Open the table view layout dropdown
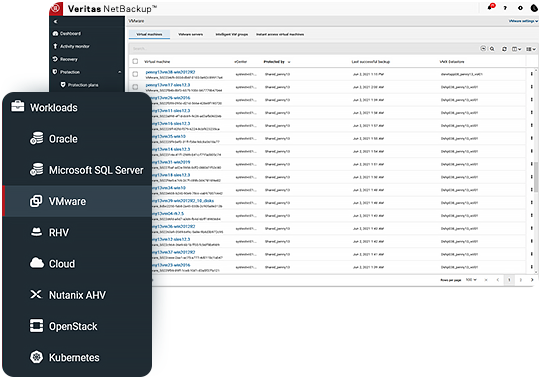This screenshot has width=540, height=378. pos(531,49)
